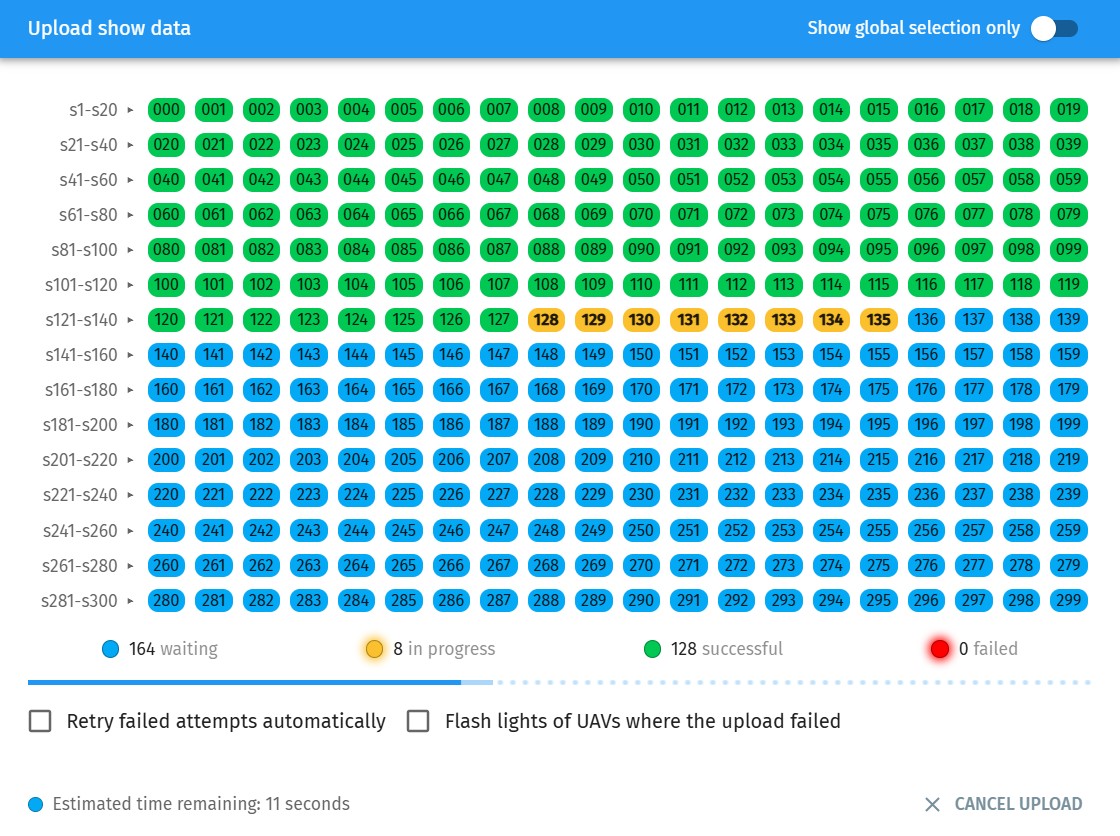Expand the s121-s140 row arrow

130,320
